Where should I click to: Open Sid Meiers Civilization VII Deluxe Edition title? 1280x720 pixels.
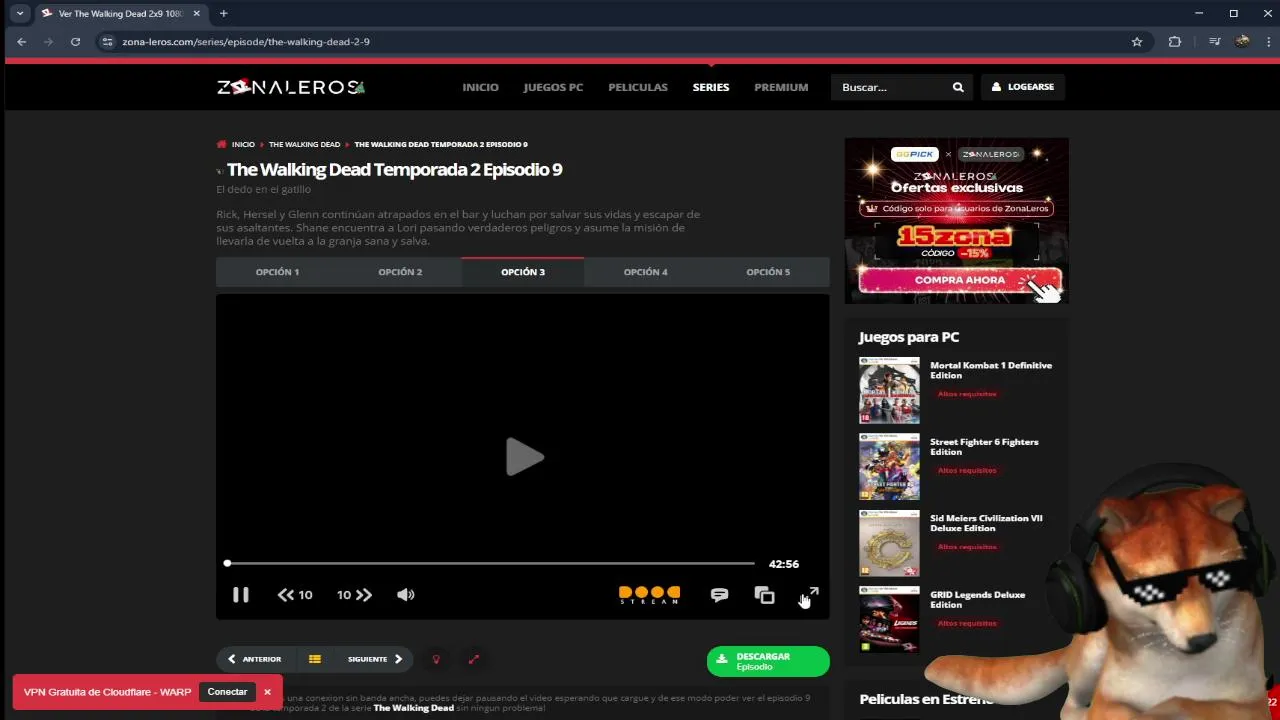pyautogui.click(x=986, y=523)
